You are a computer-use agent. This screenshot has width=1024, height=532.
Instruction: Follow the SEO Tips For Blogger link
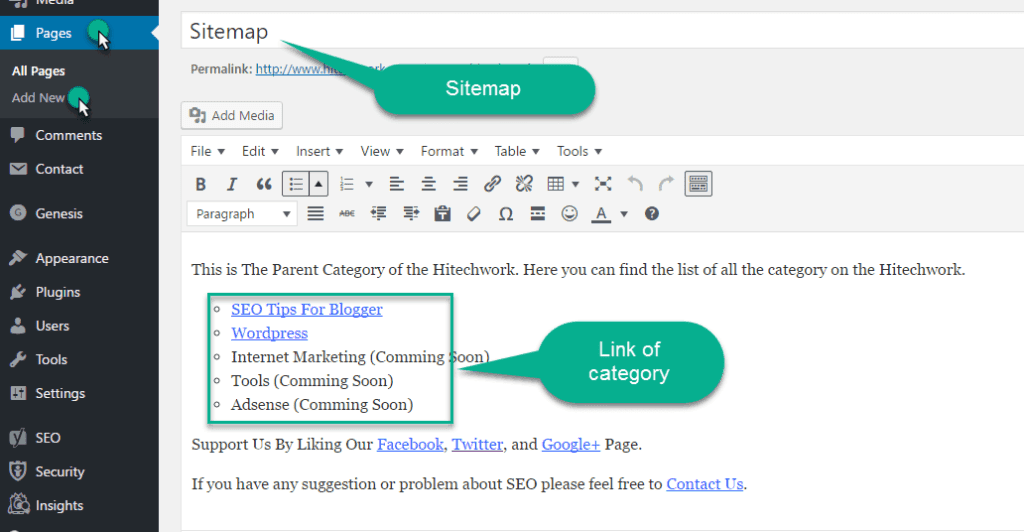point(307,309)
